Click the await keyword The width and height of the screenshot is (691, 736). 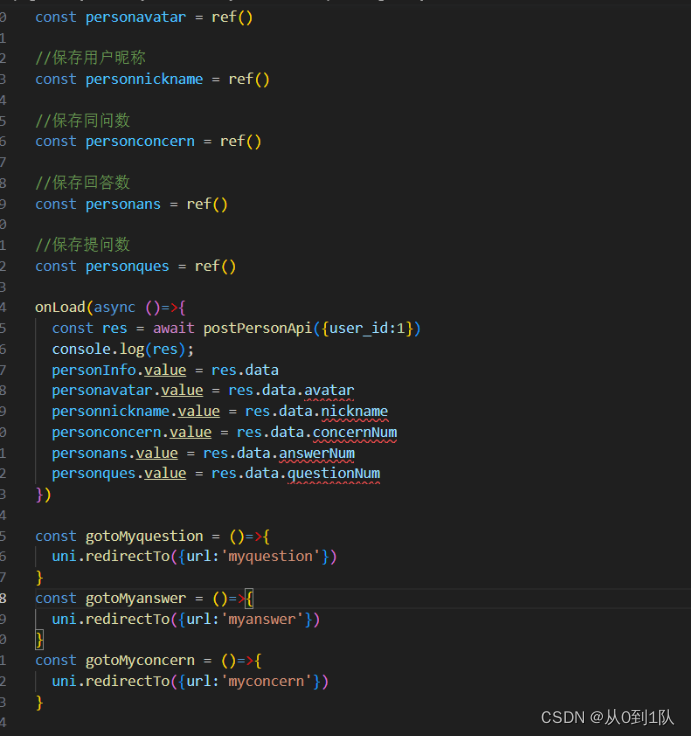174,328
